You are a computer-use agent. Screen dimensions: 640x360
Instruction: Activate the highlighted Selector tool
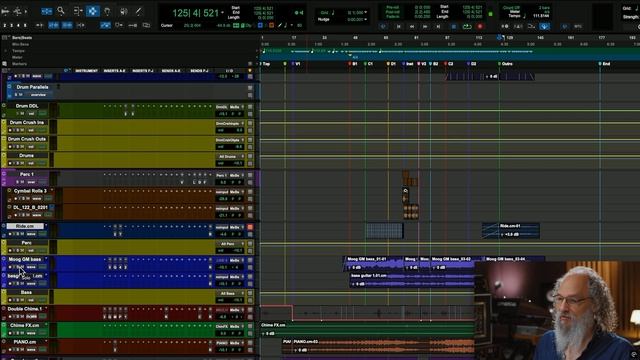(93, 11)
